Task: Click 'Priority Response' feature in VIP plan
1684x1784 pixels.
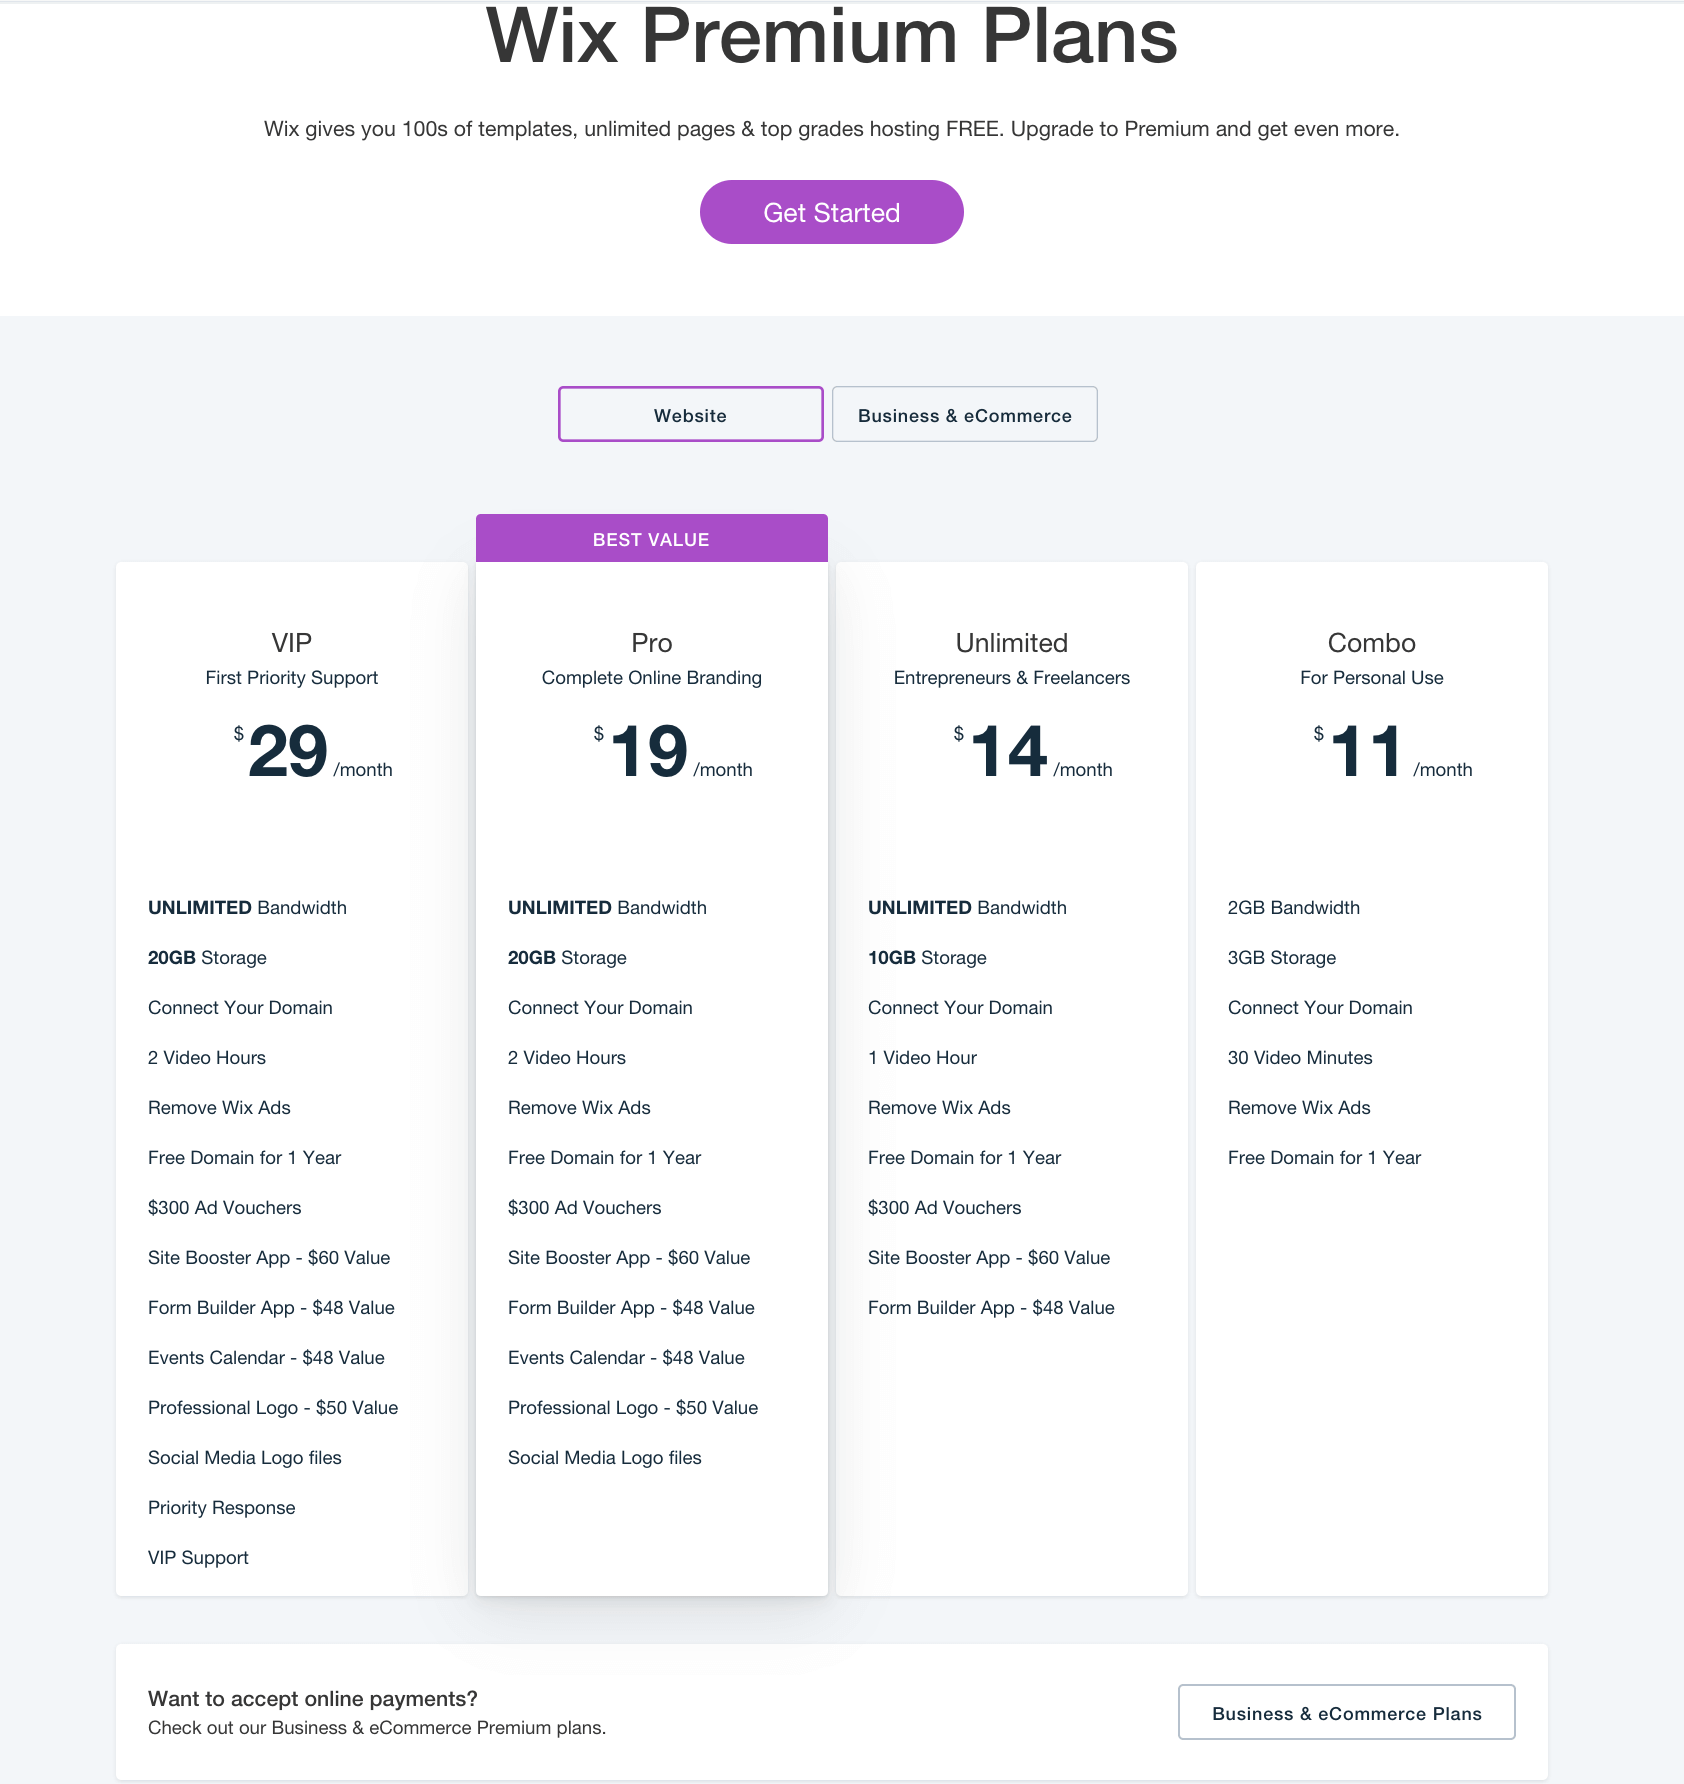Action: [221, 1507]
